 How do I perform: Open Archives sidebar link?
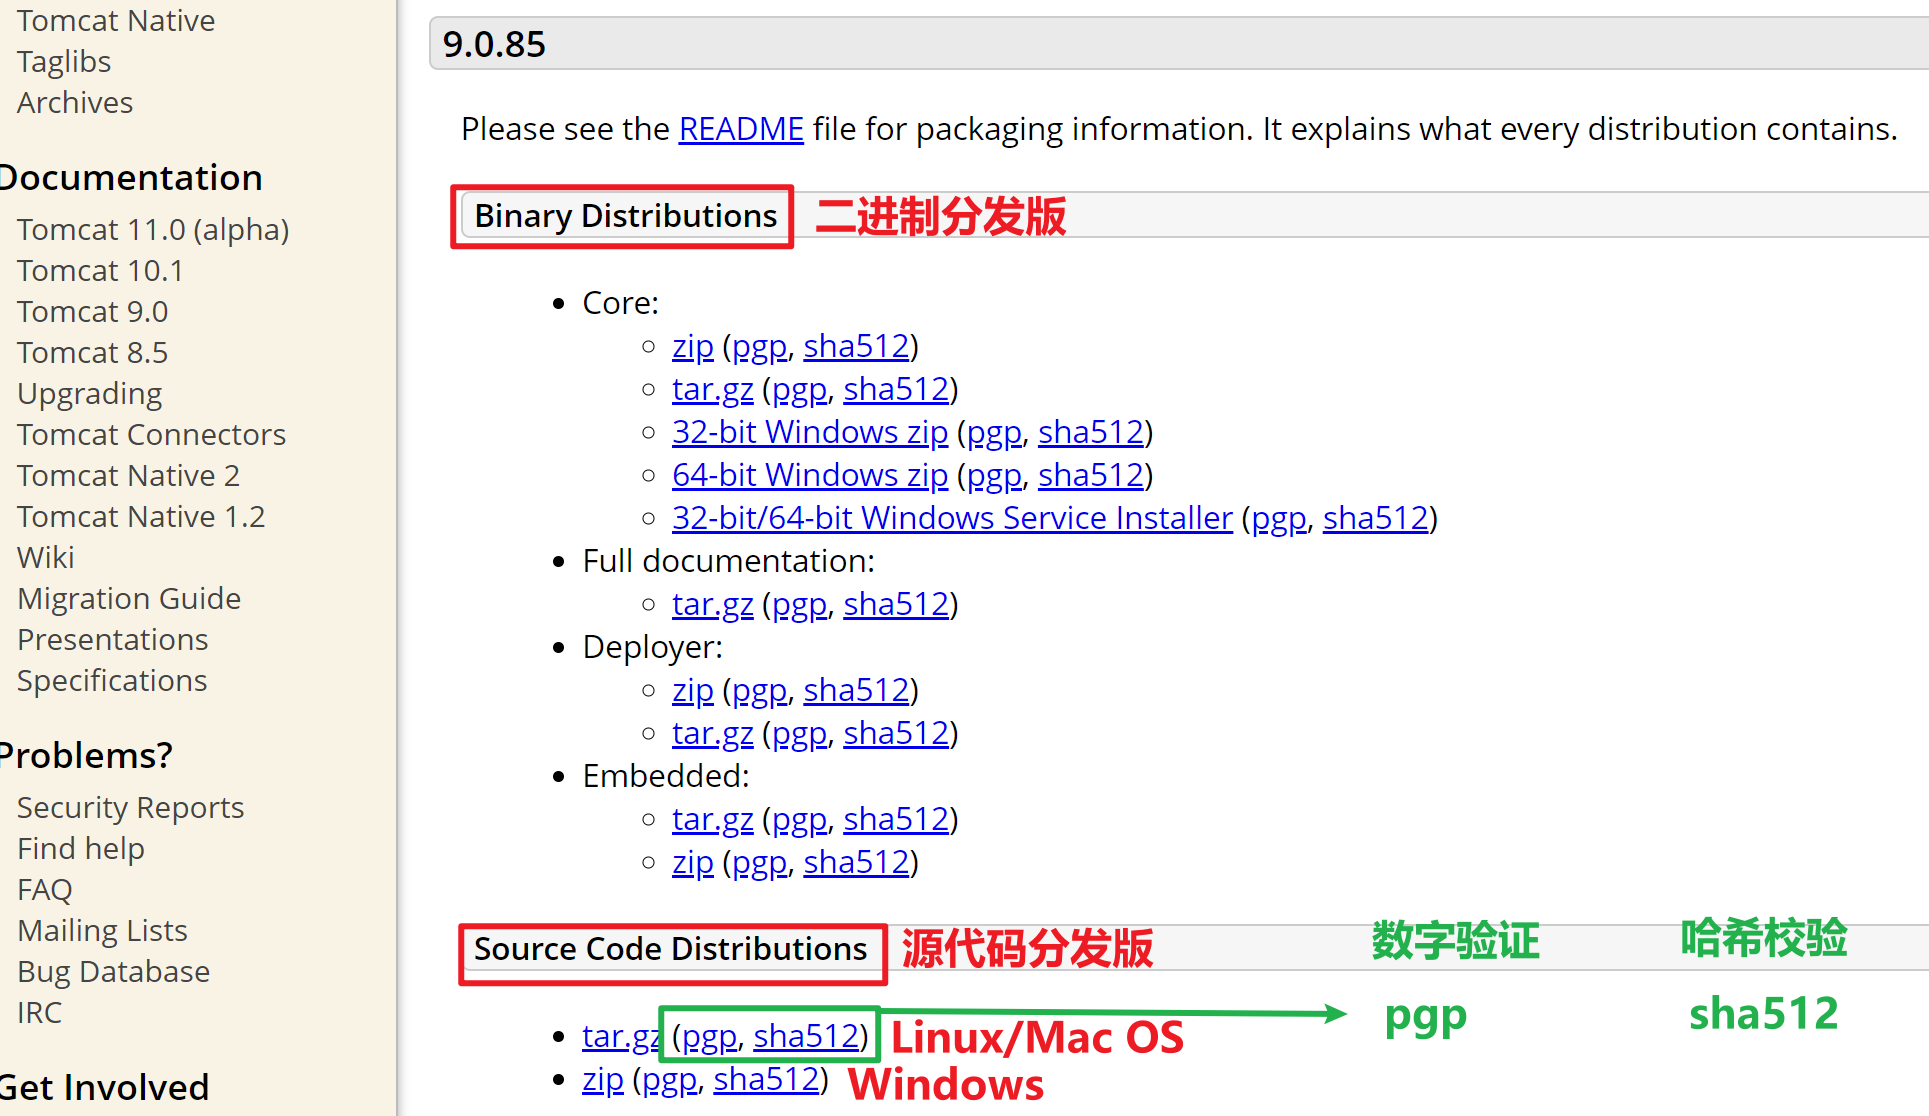[x=75, y=102]
